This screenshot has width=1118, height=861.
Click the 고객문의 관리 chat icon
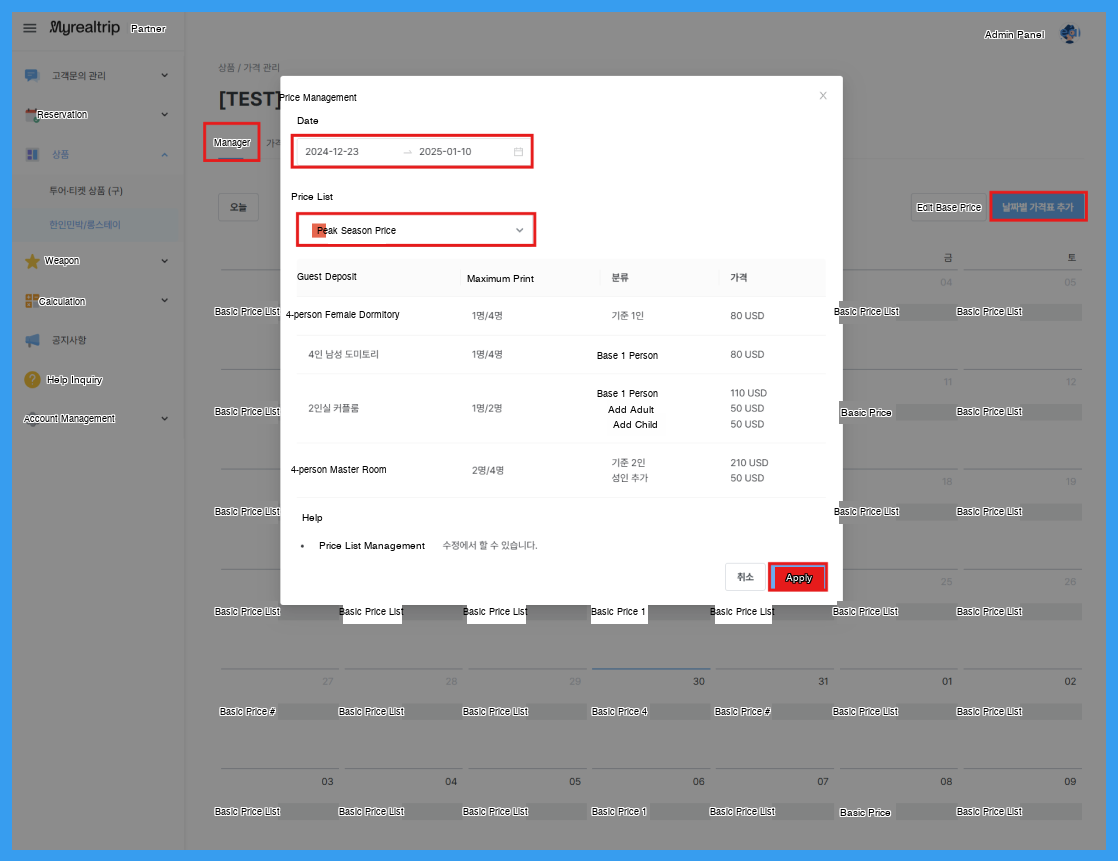click(32, 75)
